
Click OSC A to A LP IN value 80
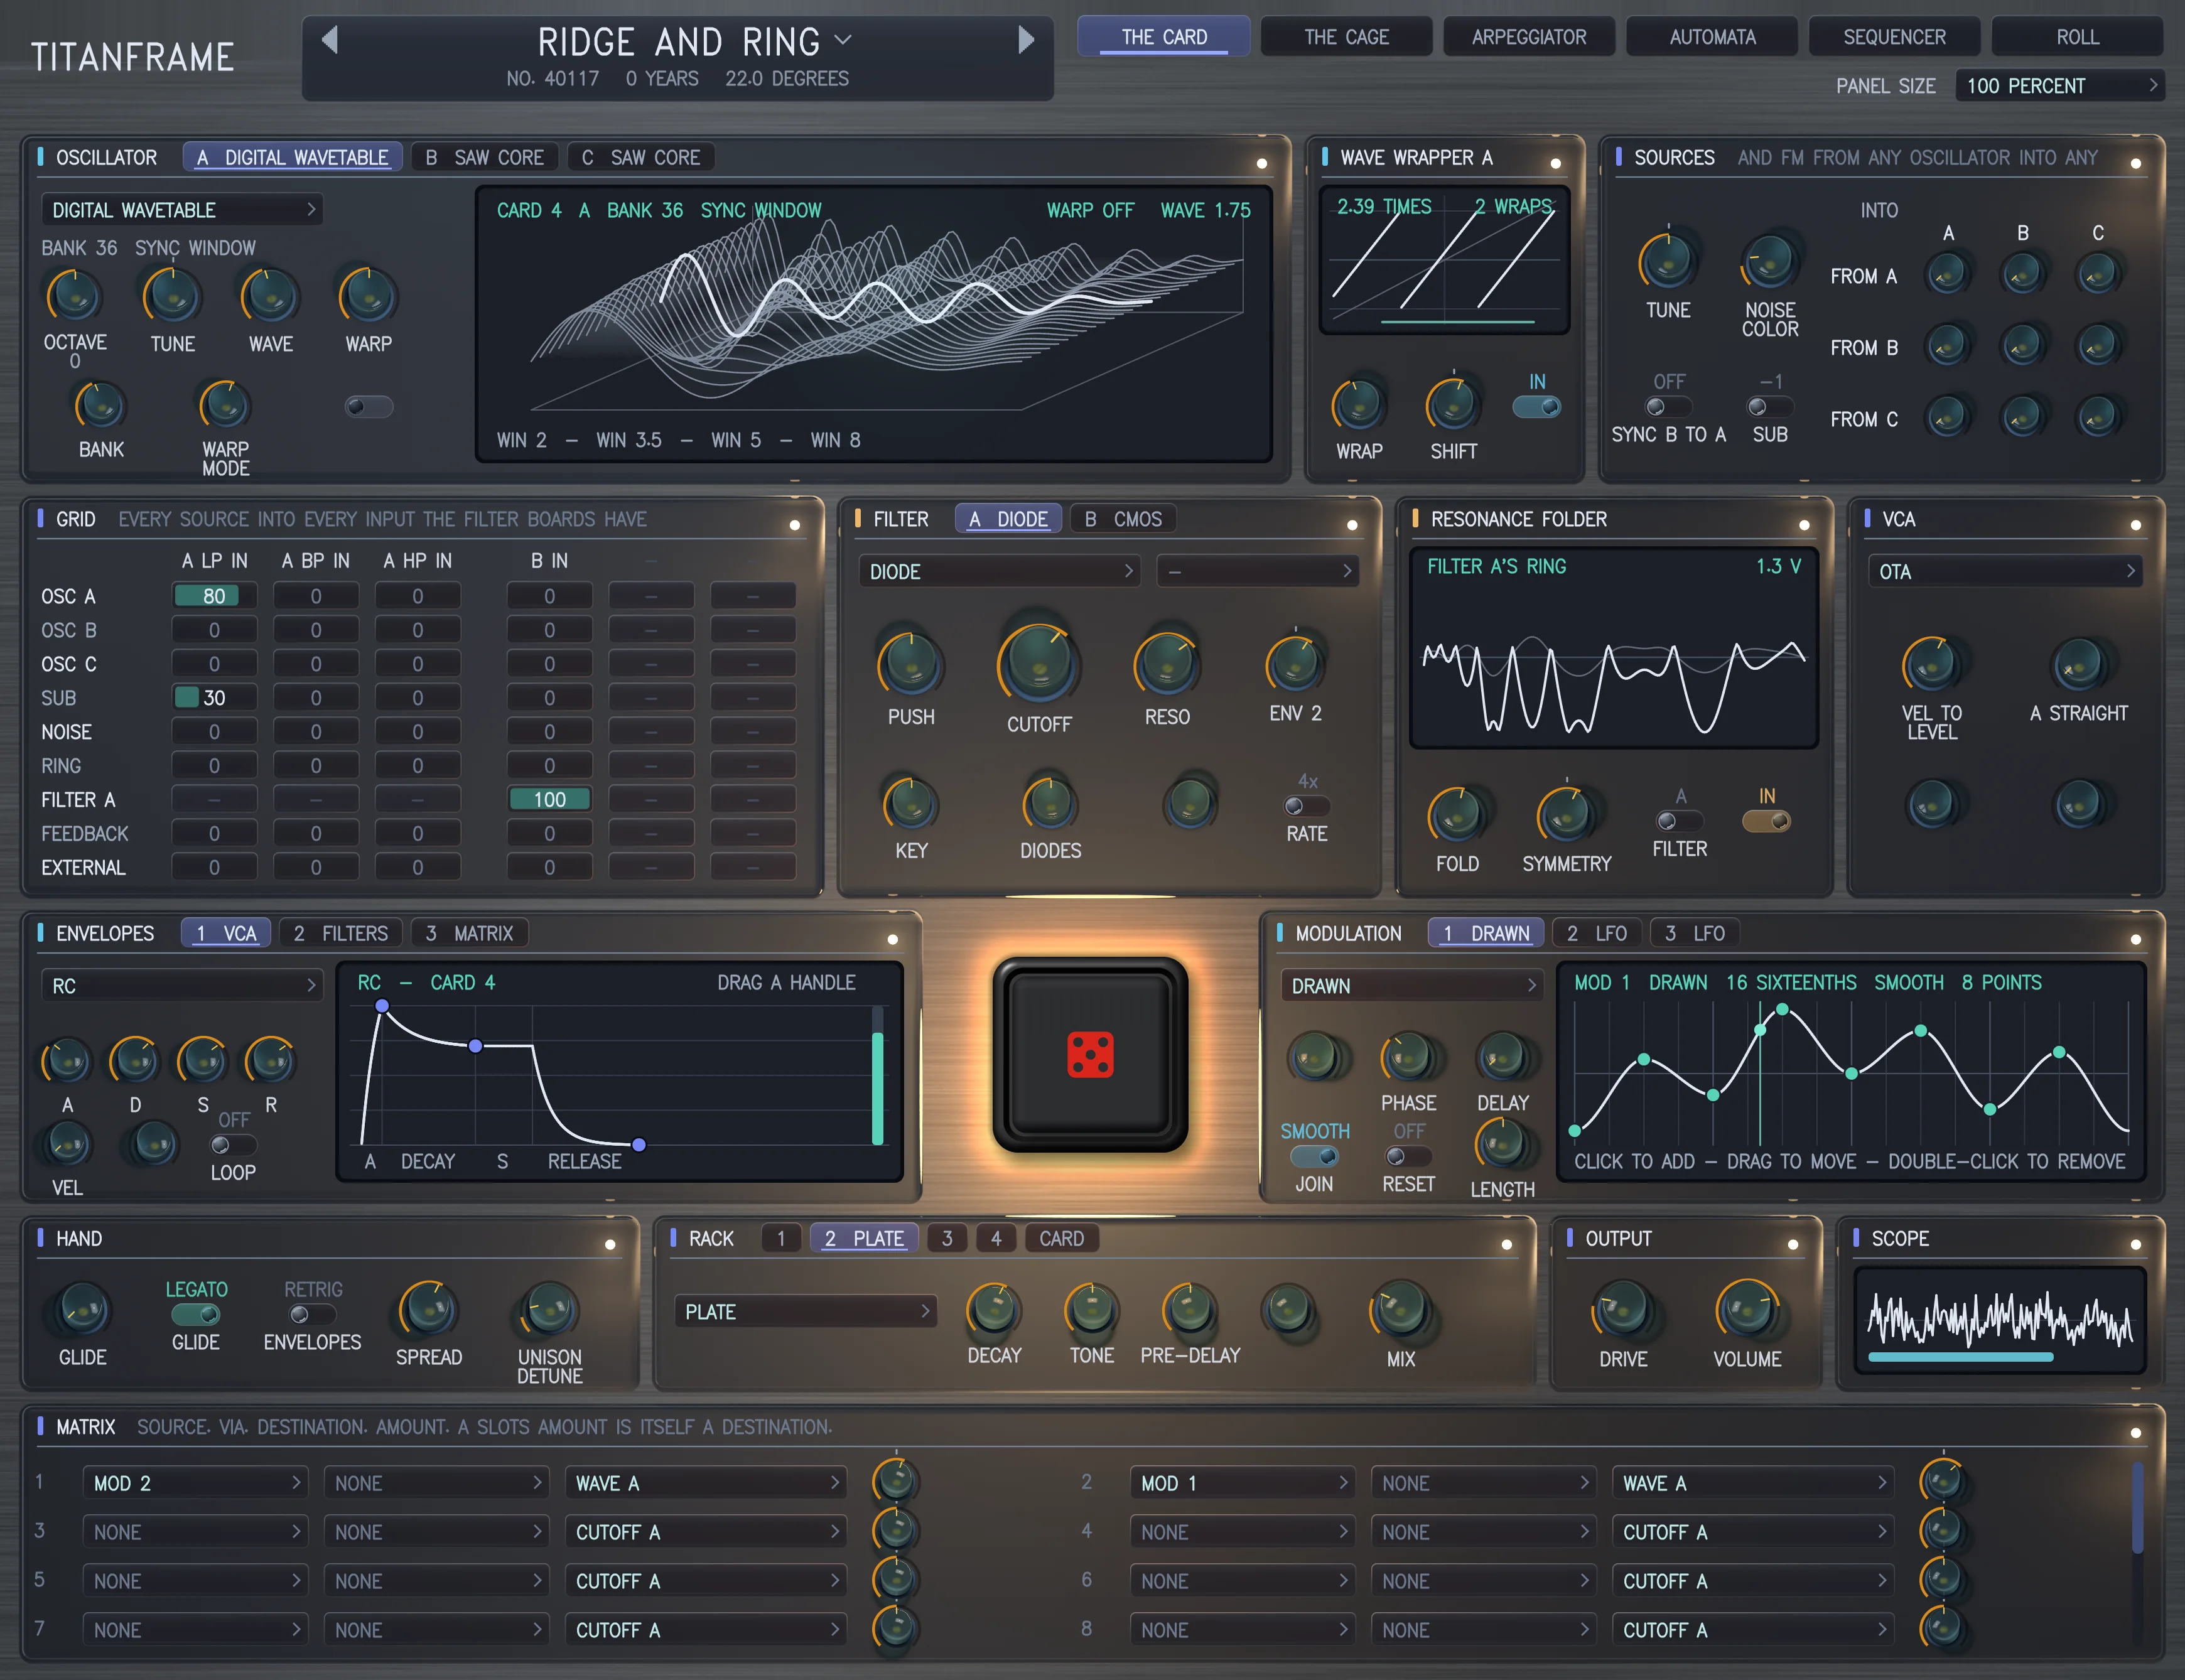[x=214, y=596]
